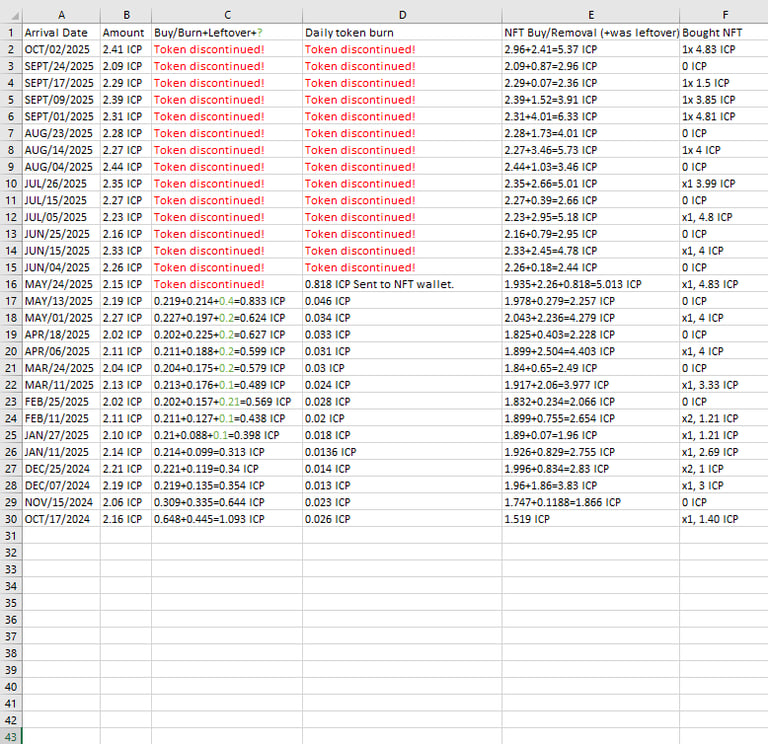
Task: Click cell '0.818 ICP Sent to NFT wallet.'
Action: point(402,284)
